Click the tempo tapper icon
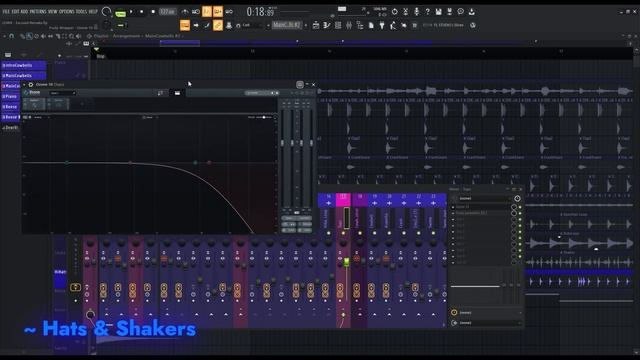640x360 pixels. click(x=393, y=25)
